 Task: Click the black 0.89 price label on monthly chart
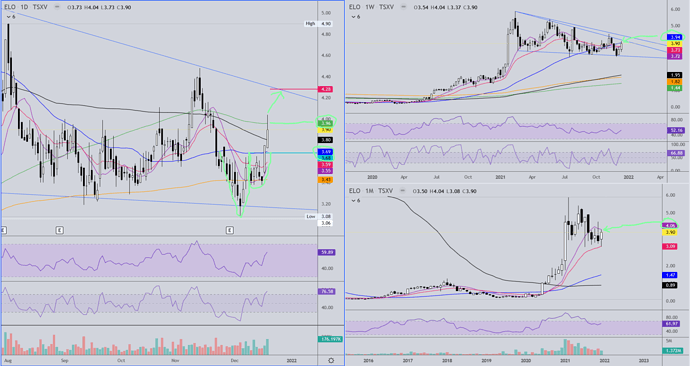tap(670, 285)
